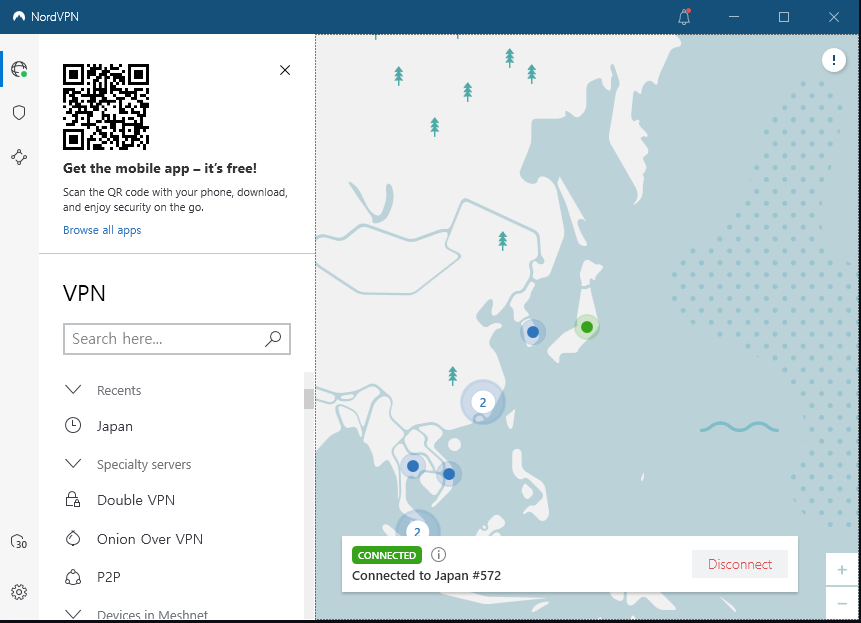Viewport: 861px width, 623px height.
Task: Select the blue pin west of Japan
Action: click(533, 332)
